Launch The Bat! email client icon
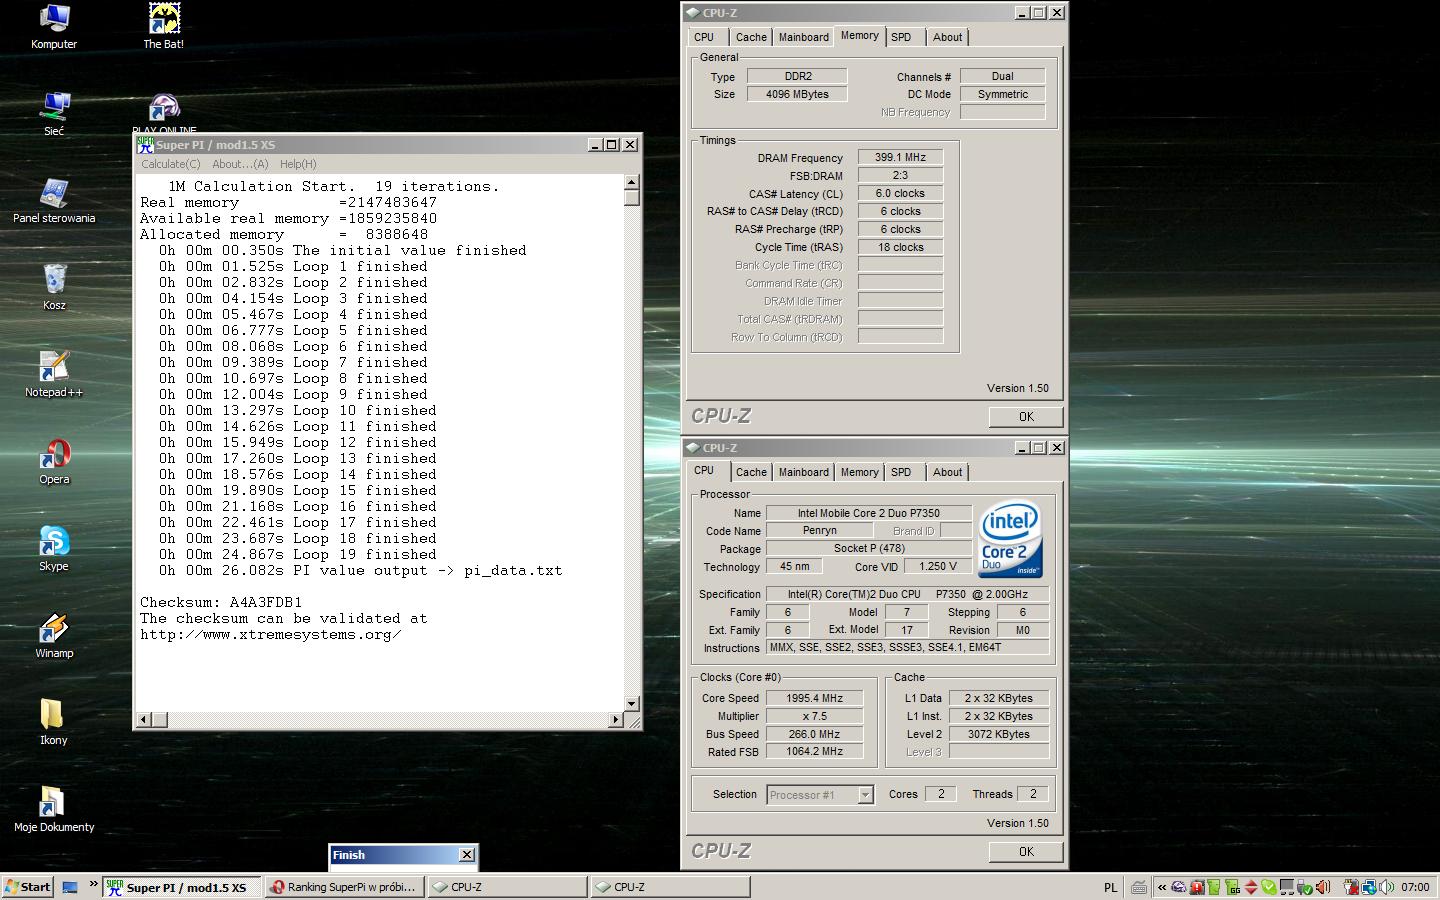Viewport: 1440px width, 900px height. (x=164, y=19)
